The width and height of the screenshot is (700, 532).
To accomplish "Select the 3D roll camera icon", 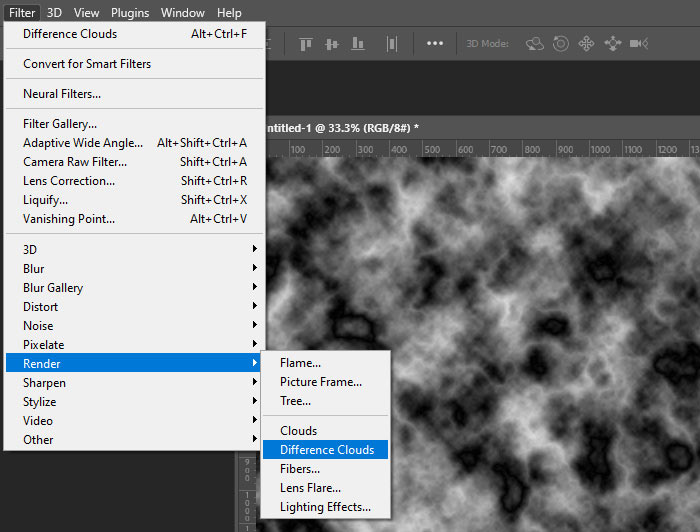I will pos(561,44).
